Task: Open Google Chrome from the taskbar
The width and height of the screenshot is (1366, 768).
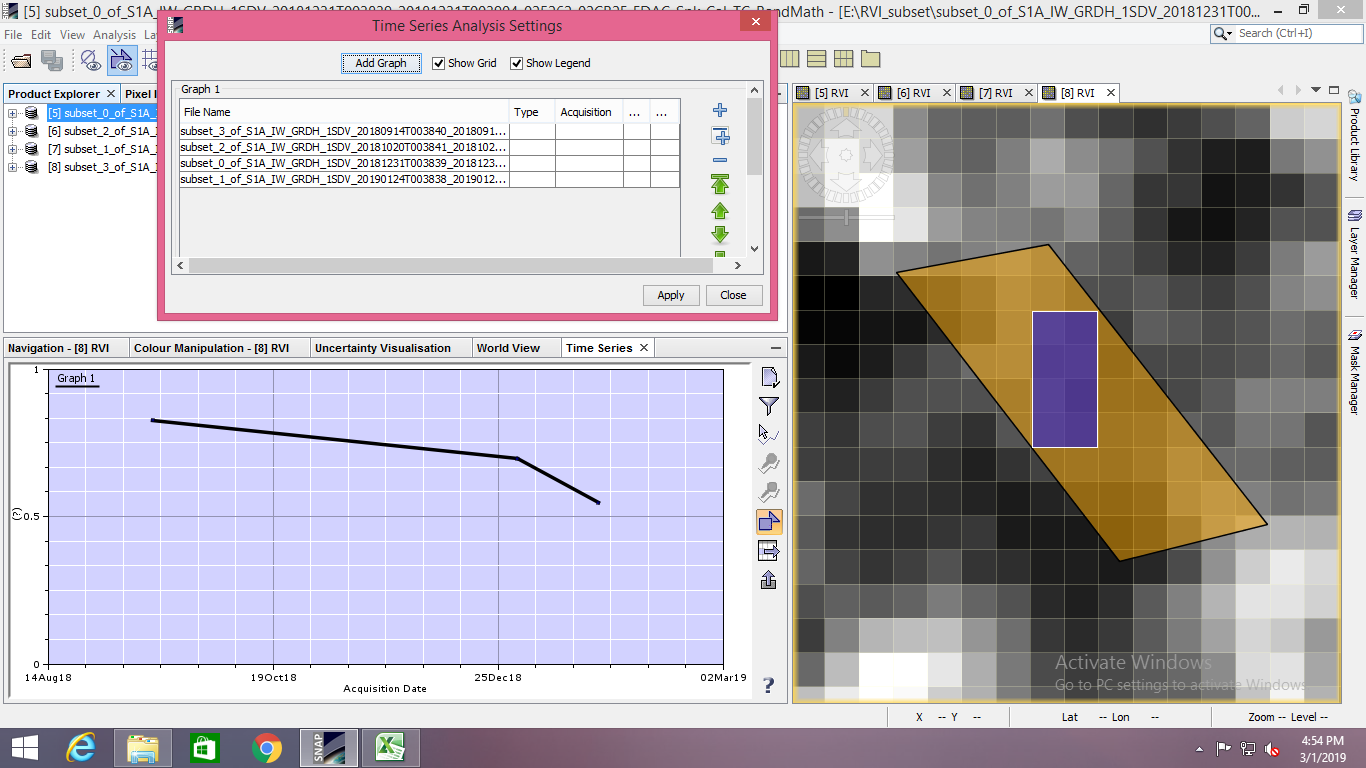Action: click(267, 747)
